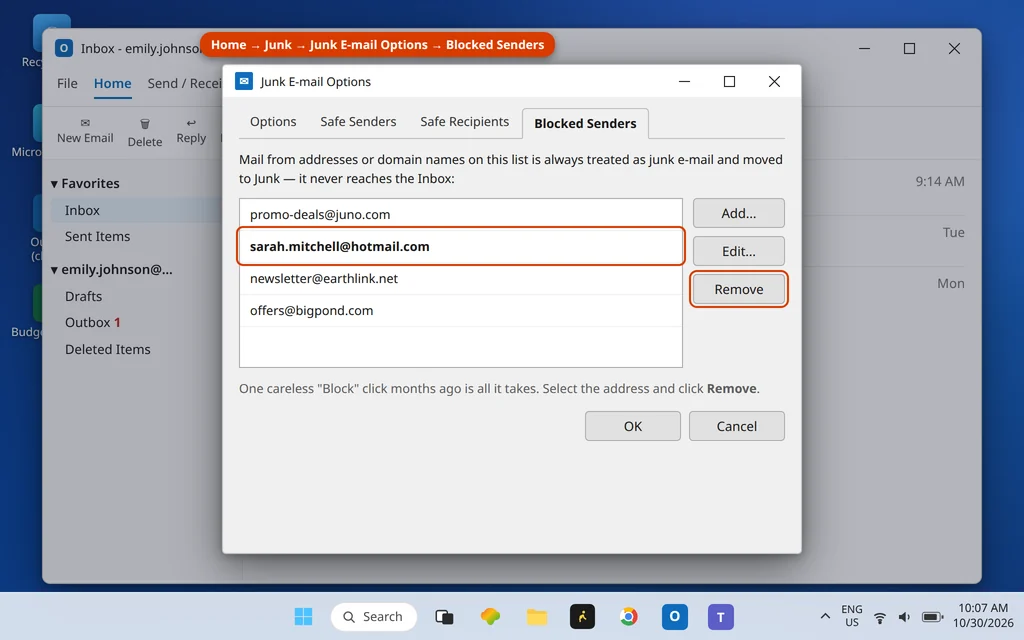Minimize the Junk E-mail Options dialog
Screen dimensions: 1024x640
point(684,81)
